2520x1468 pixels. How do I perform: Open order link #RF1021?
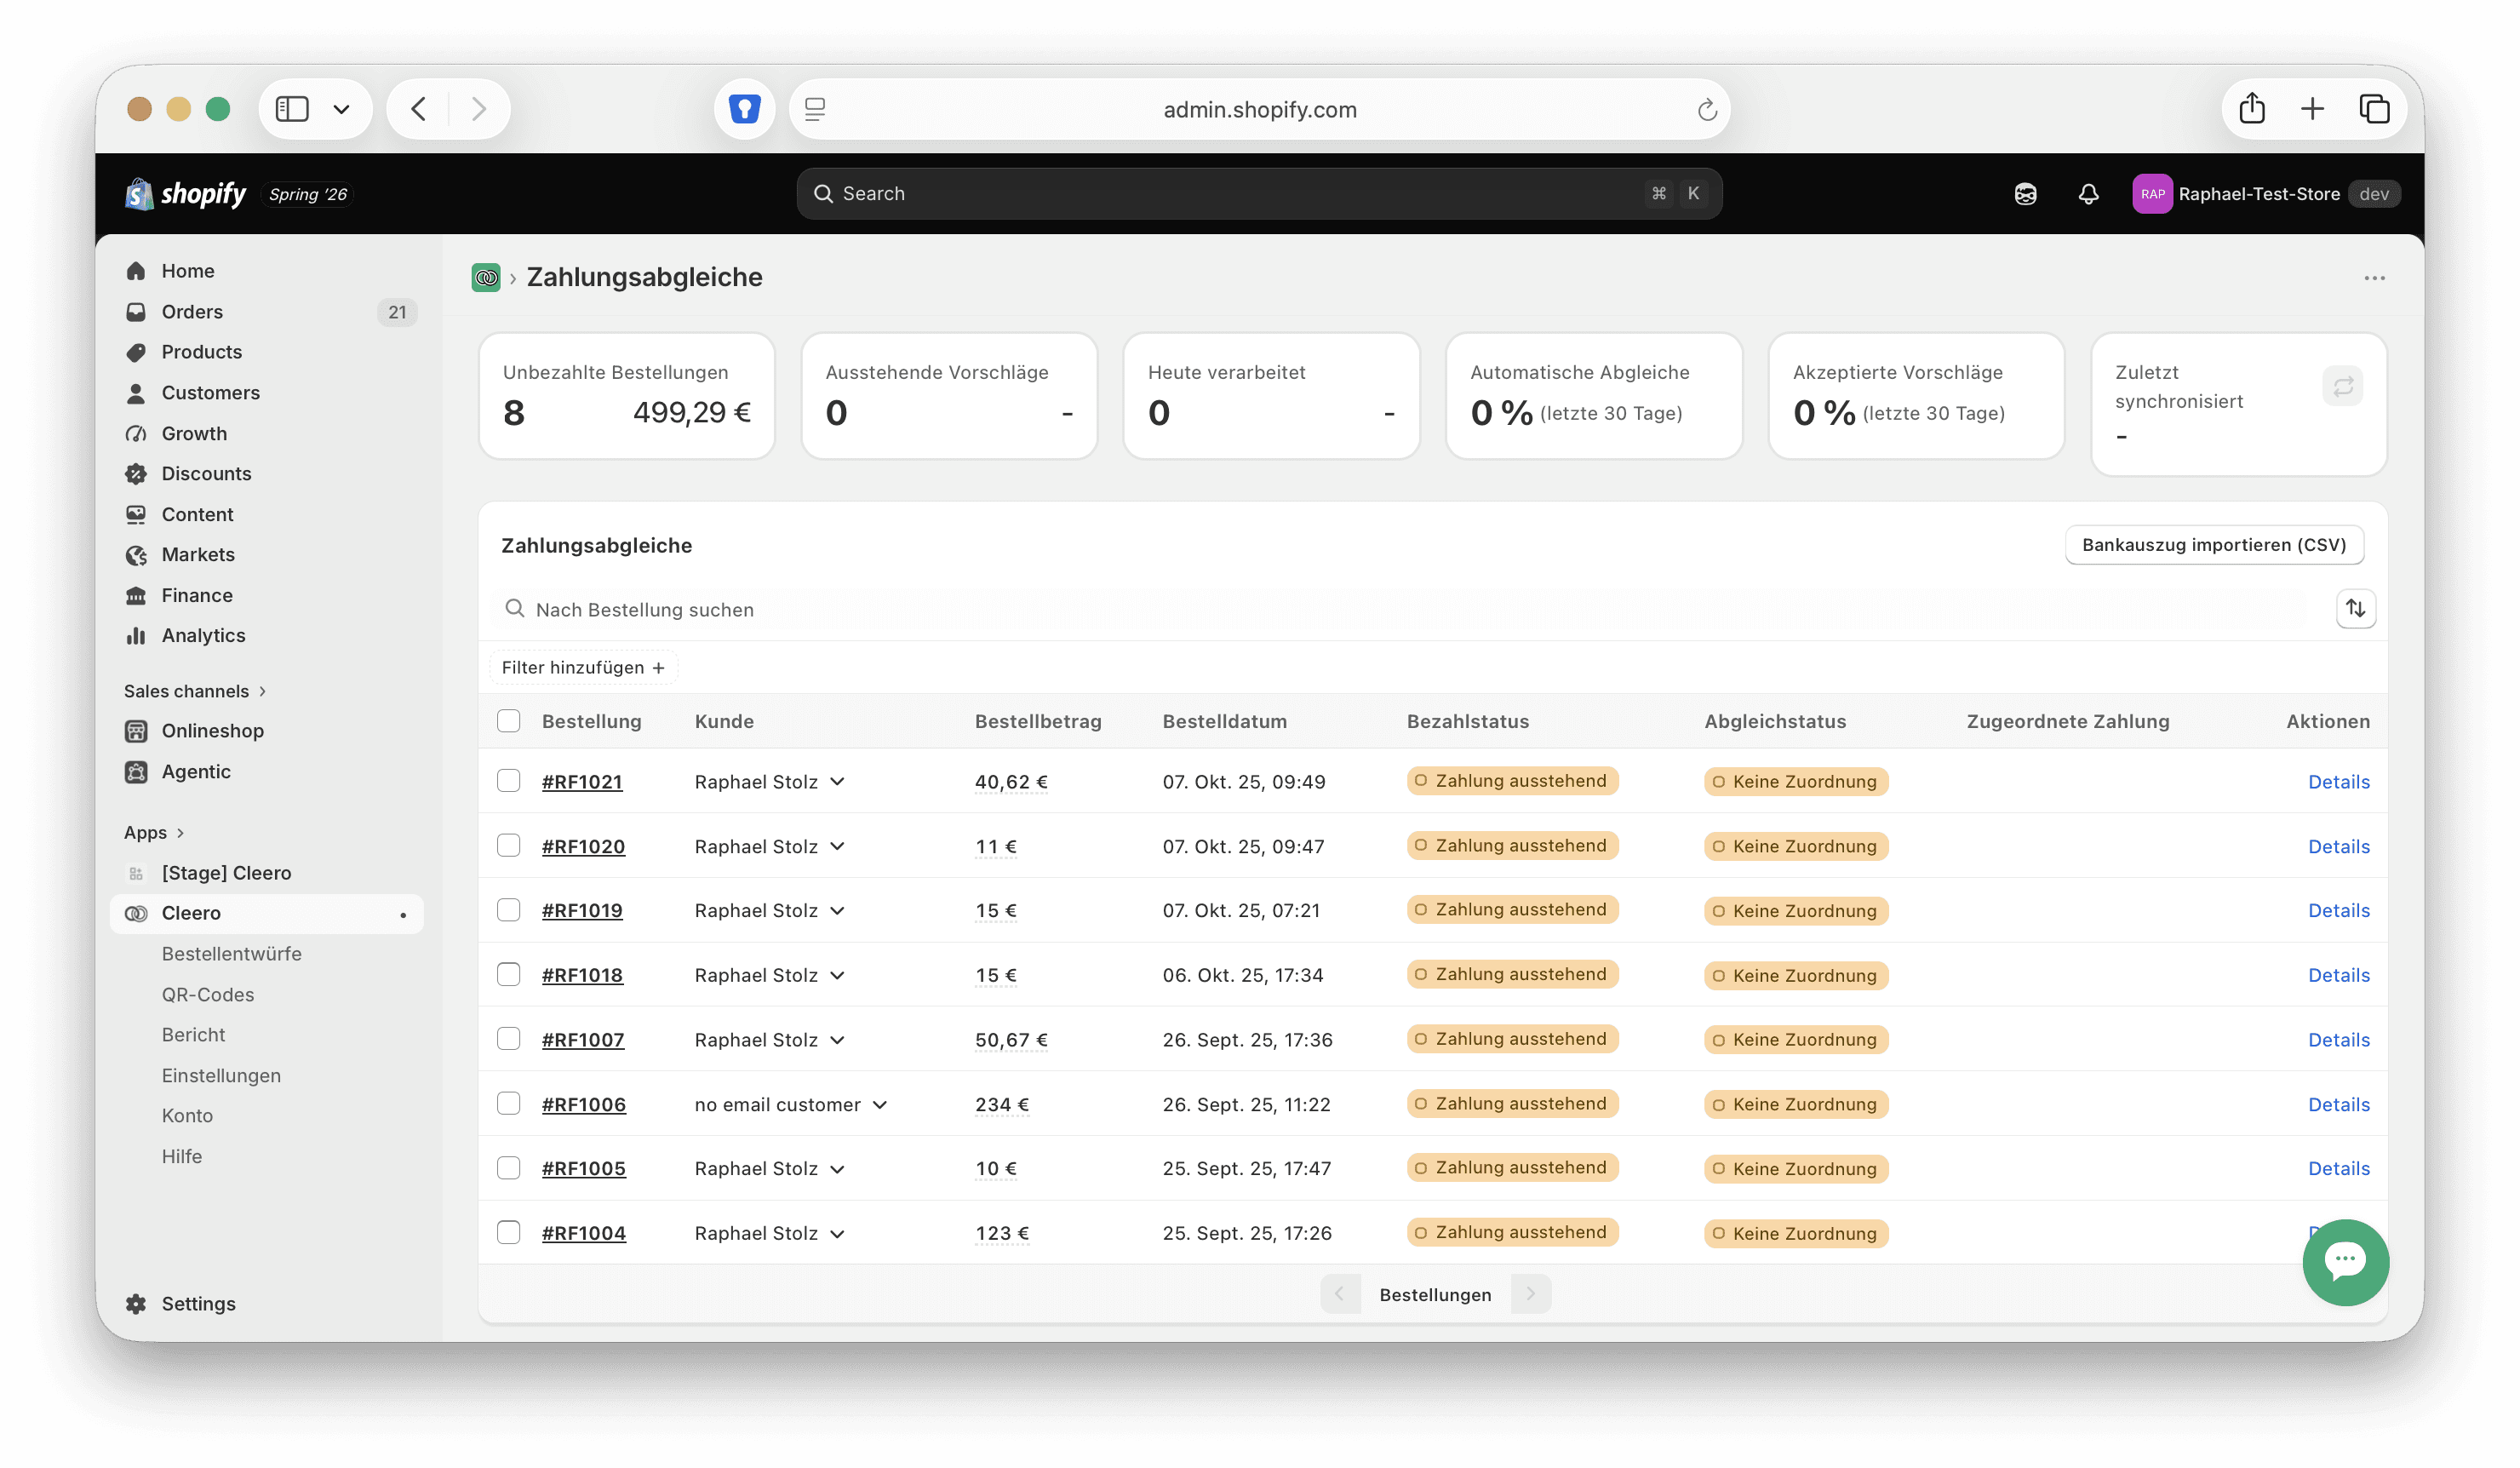coord(582,782)
